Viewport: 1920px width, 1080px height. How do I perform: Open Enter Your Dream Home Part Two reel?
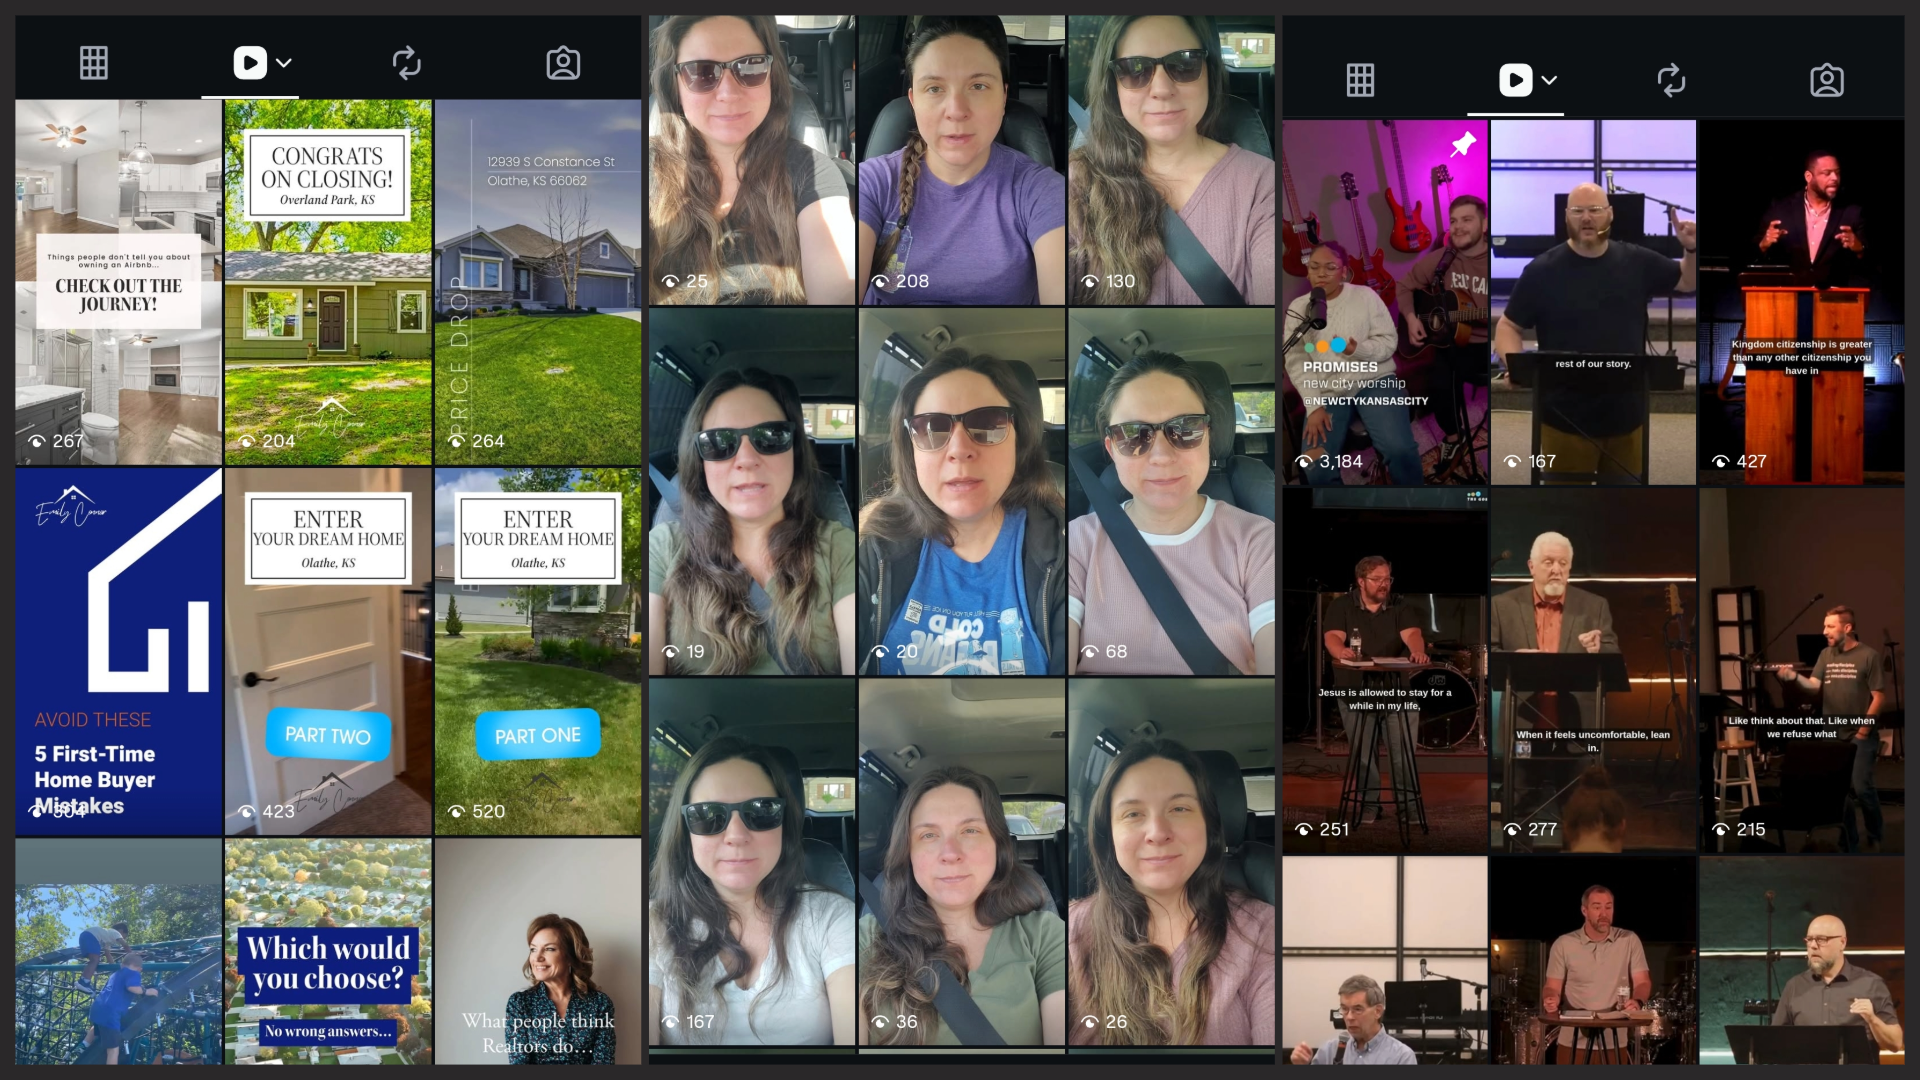[x=328, y=652]
